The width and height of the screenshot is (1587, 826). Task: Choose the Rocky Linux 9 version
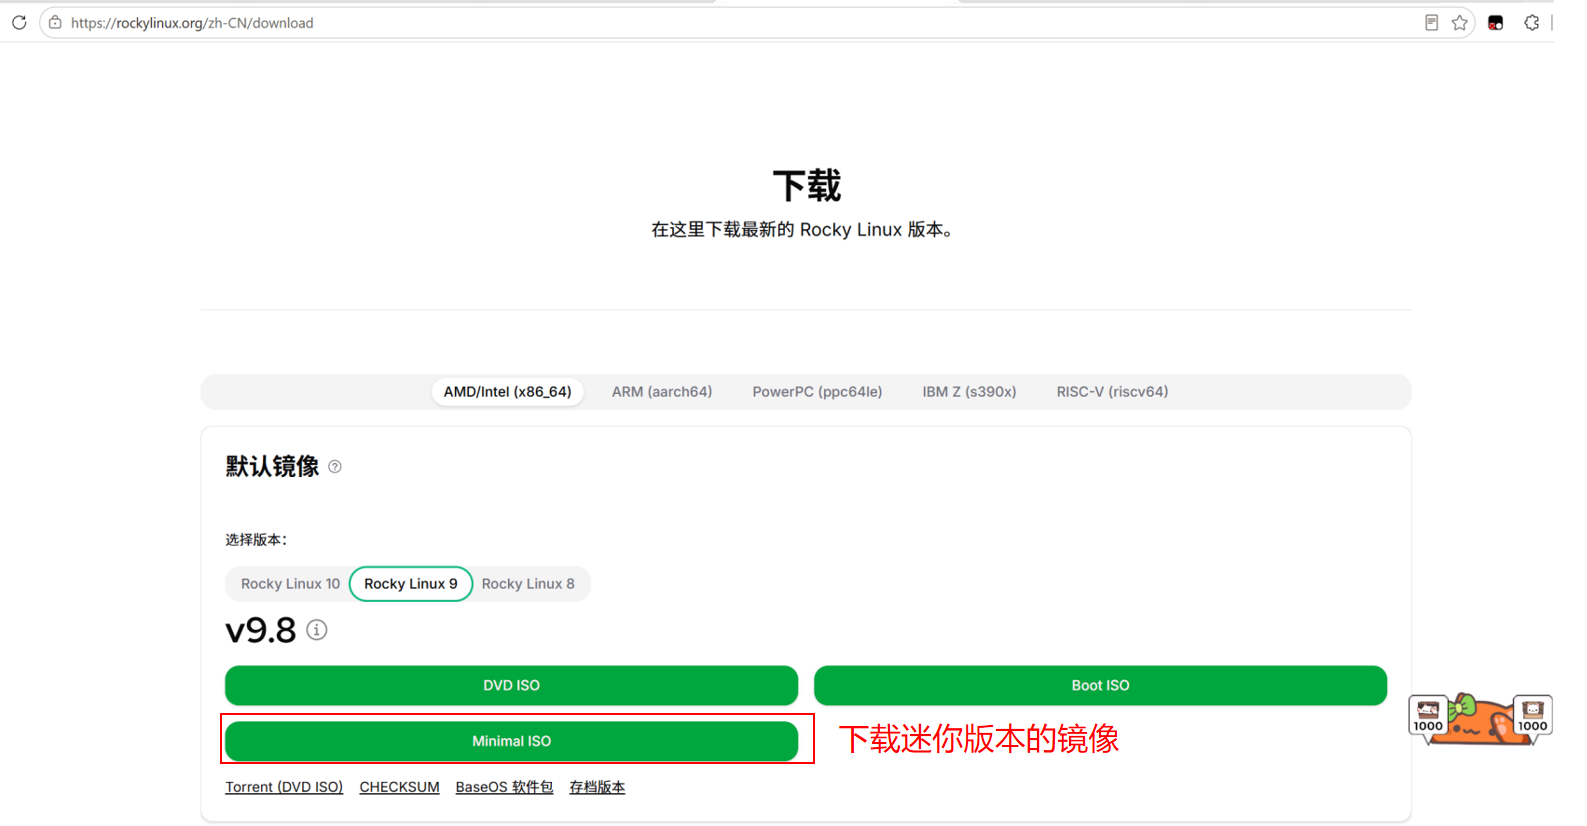pyautogui.click(x=411, y=583)
